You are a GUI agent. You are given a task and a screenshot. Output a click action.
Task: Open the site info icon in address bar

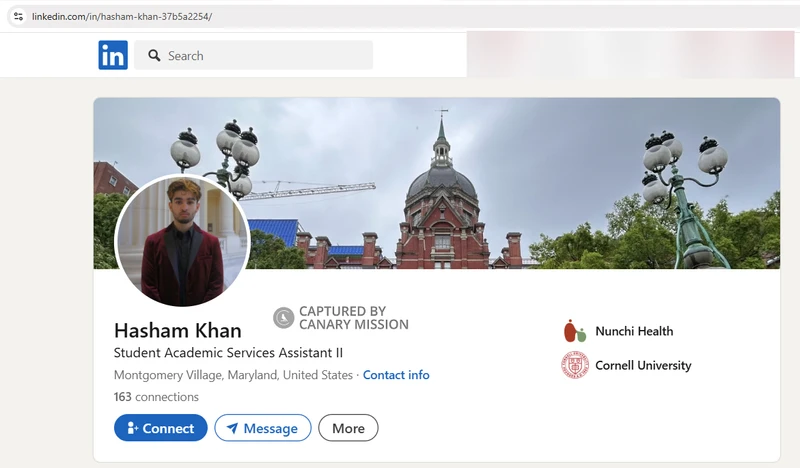[x=18, y=16]
